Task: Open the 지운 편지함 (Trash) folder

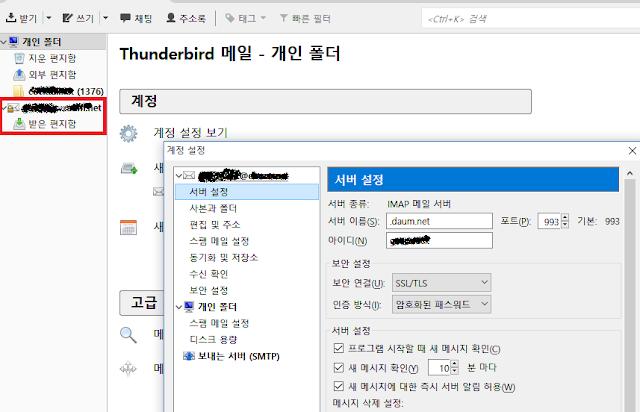Action: 52,58
